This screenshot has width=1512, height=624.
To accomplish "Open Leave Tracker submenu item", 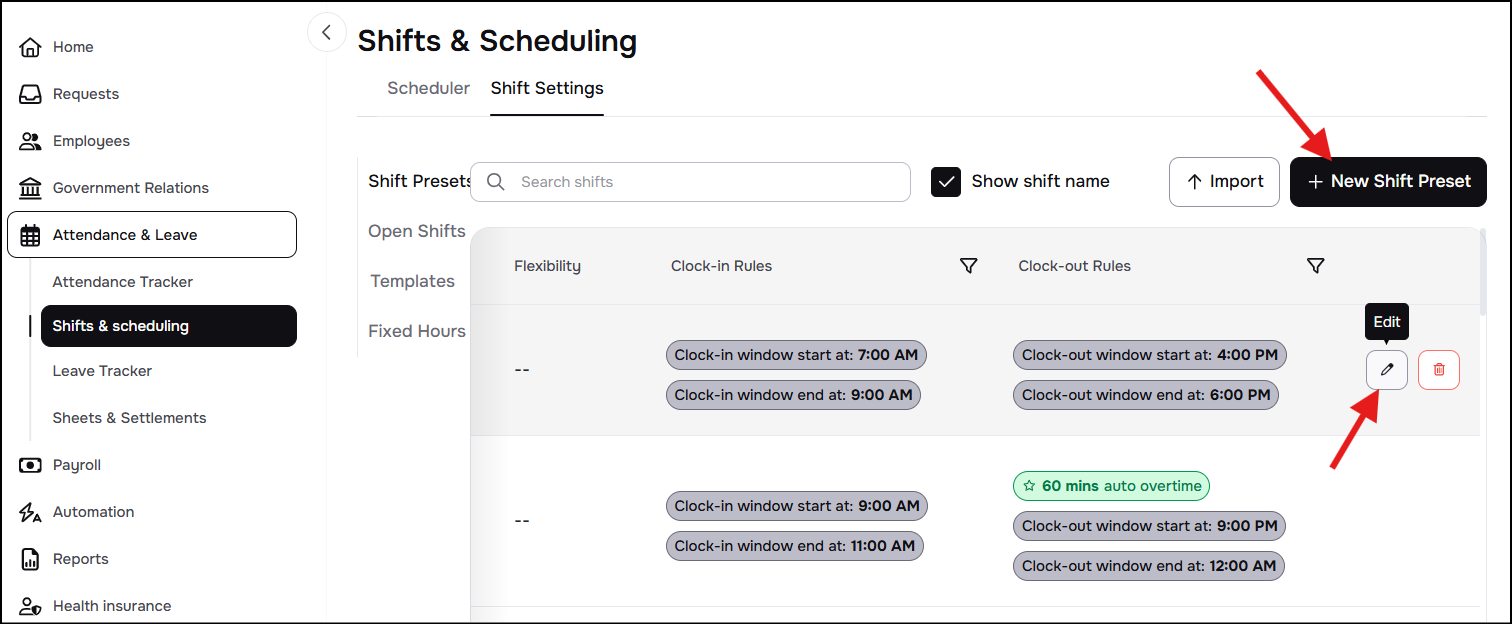I will coord(102,371).
